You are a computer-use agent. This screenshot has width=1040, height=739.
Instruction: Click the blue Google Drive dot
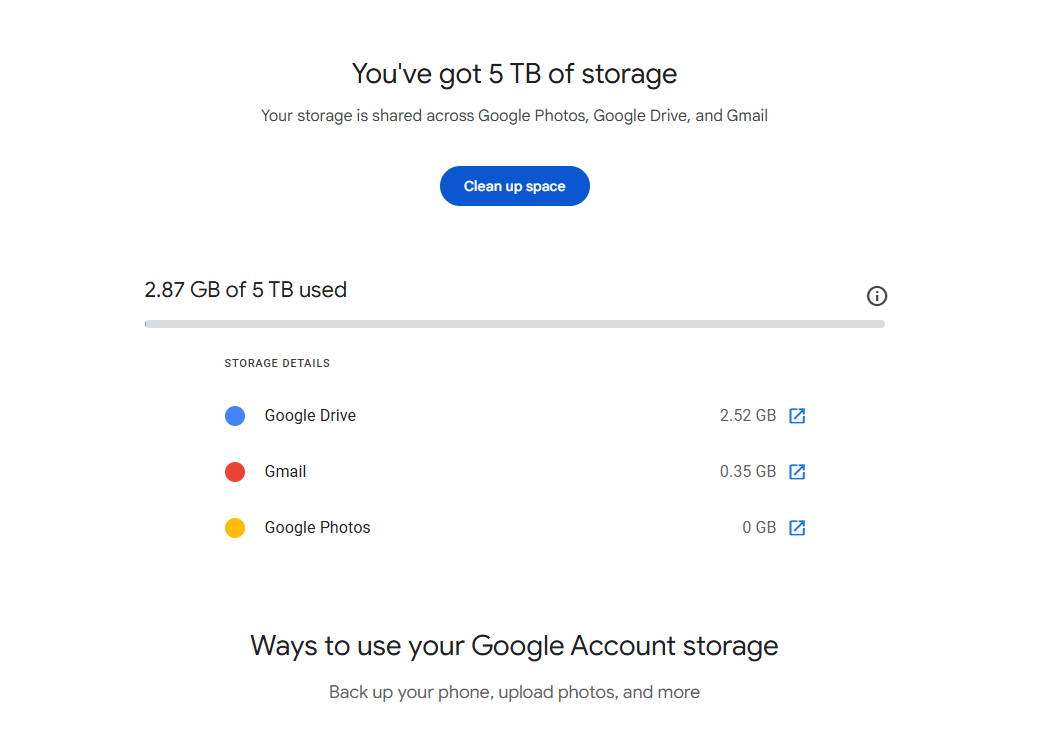pyautogui.click(x=235, y=416)
